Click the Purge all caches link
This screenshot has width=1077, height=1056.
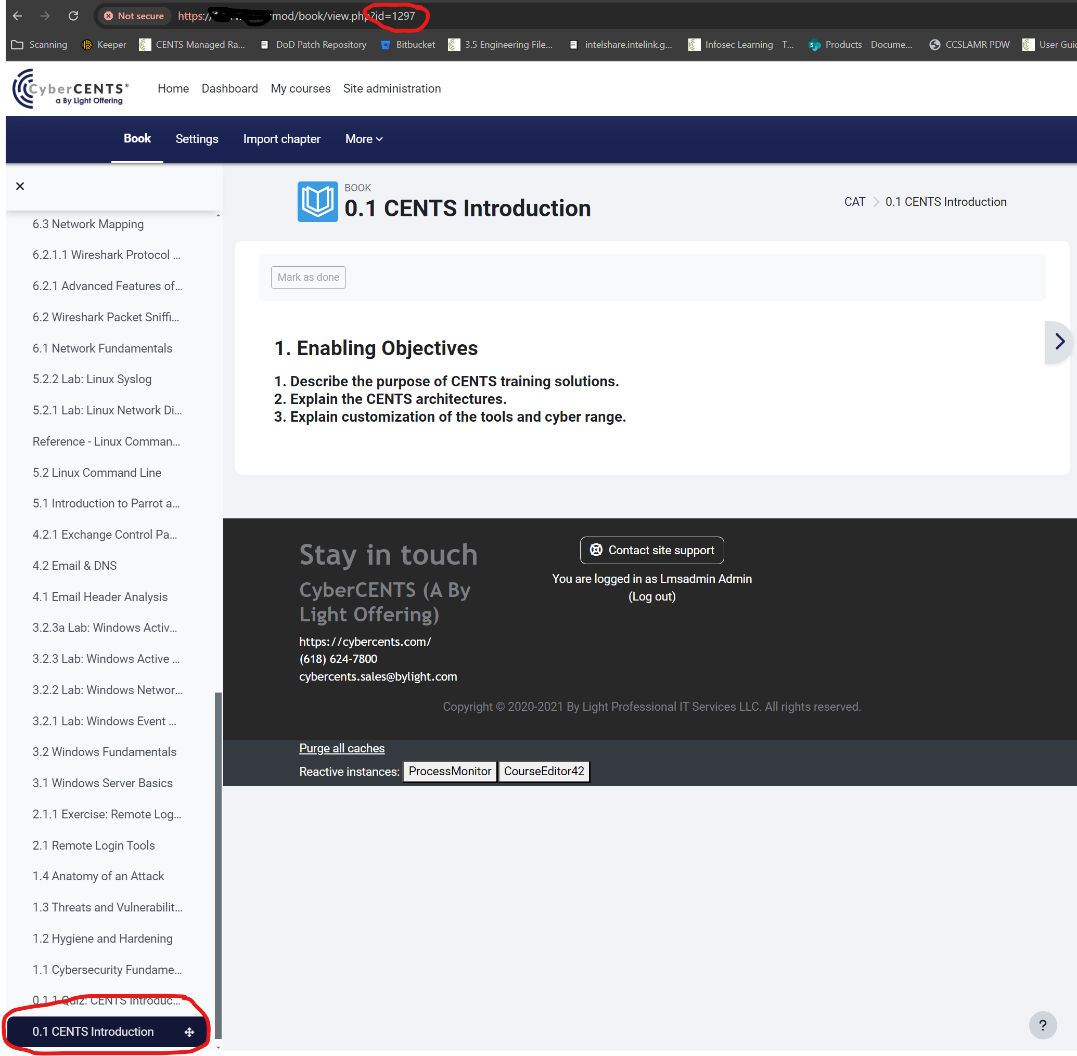tap(341, 748)
